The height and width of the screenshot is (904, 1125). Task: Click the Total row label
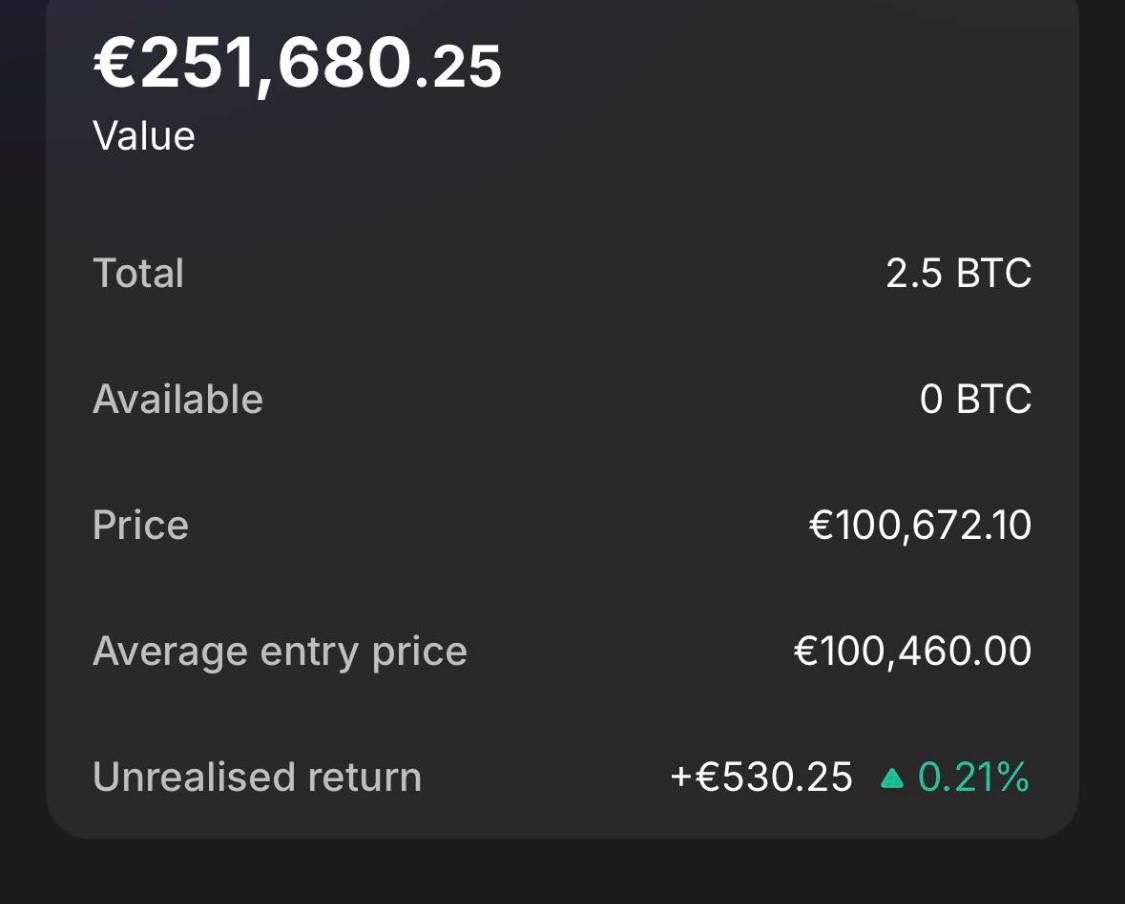[138, 273]
